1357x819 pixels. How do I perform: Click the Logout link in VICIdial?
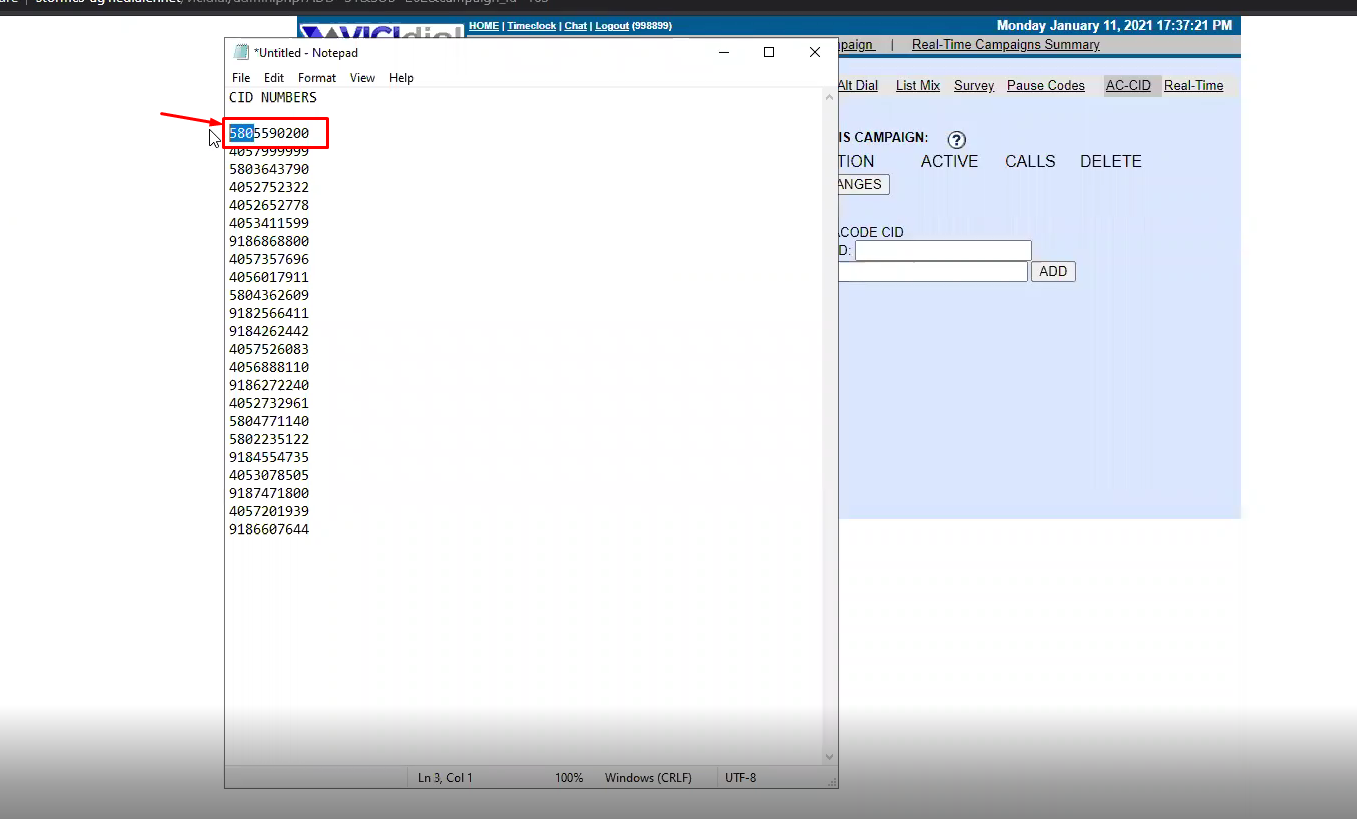click(x=612, y=26)
